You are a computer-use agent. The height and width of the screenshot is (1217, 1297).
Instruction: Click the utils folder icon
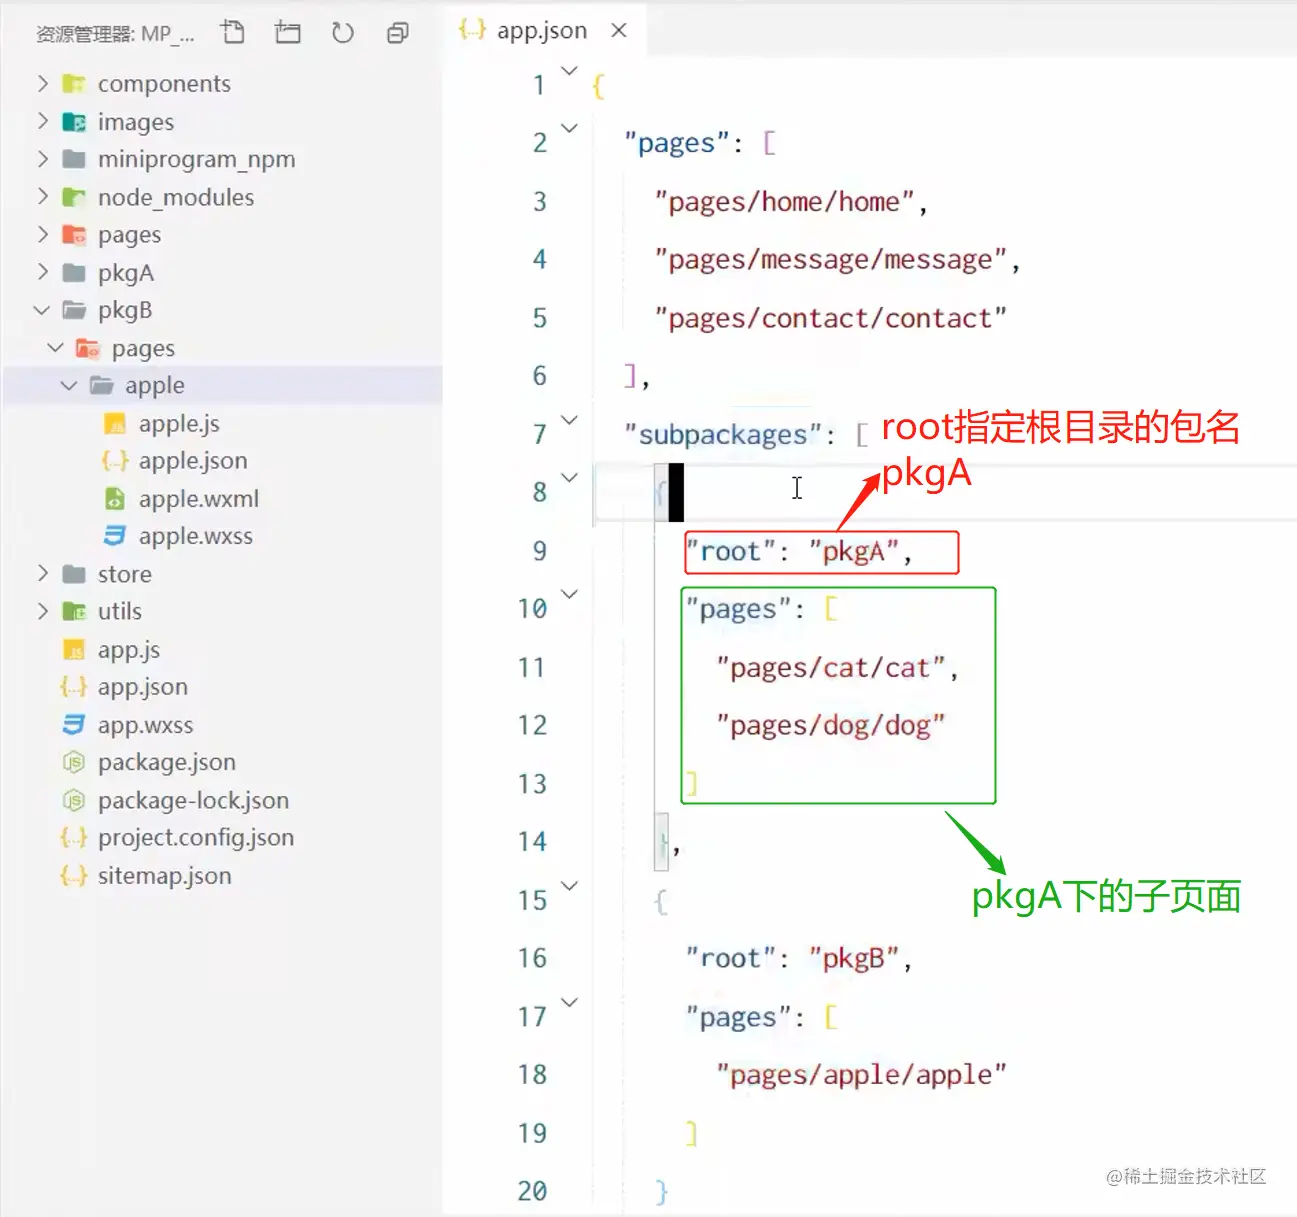[74, 611]
